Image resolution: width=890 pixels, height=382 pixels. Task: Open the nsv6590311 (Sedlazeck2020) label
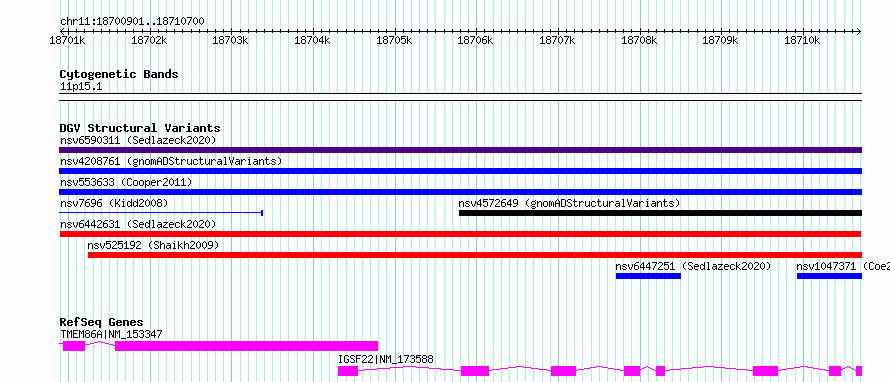[138, 140]
